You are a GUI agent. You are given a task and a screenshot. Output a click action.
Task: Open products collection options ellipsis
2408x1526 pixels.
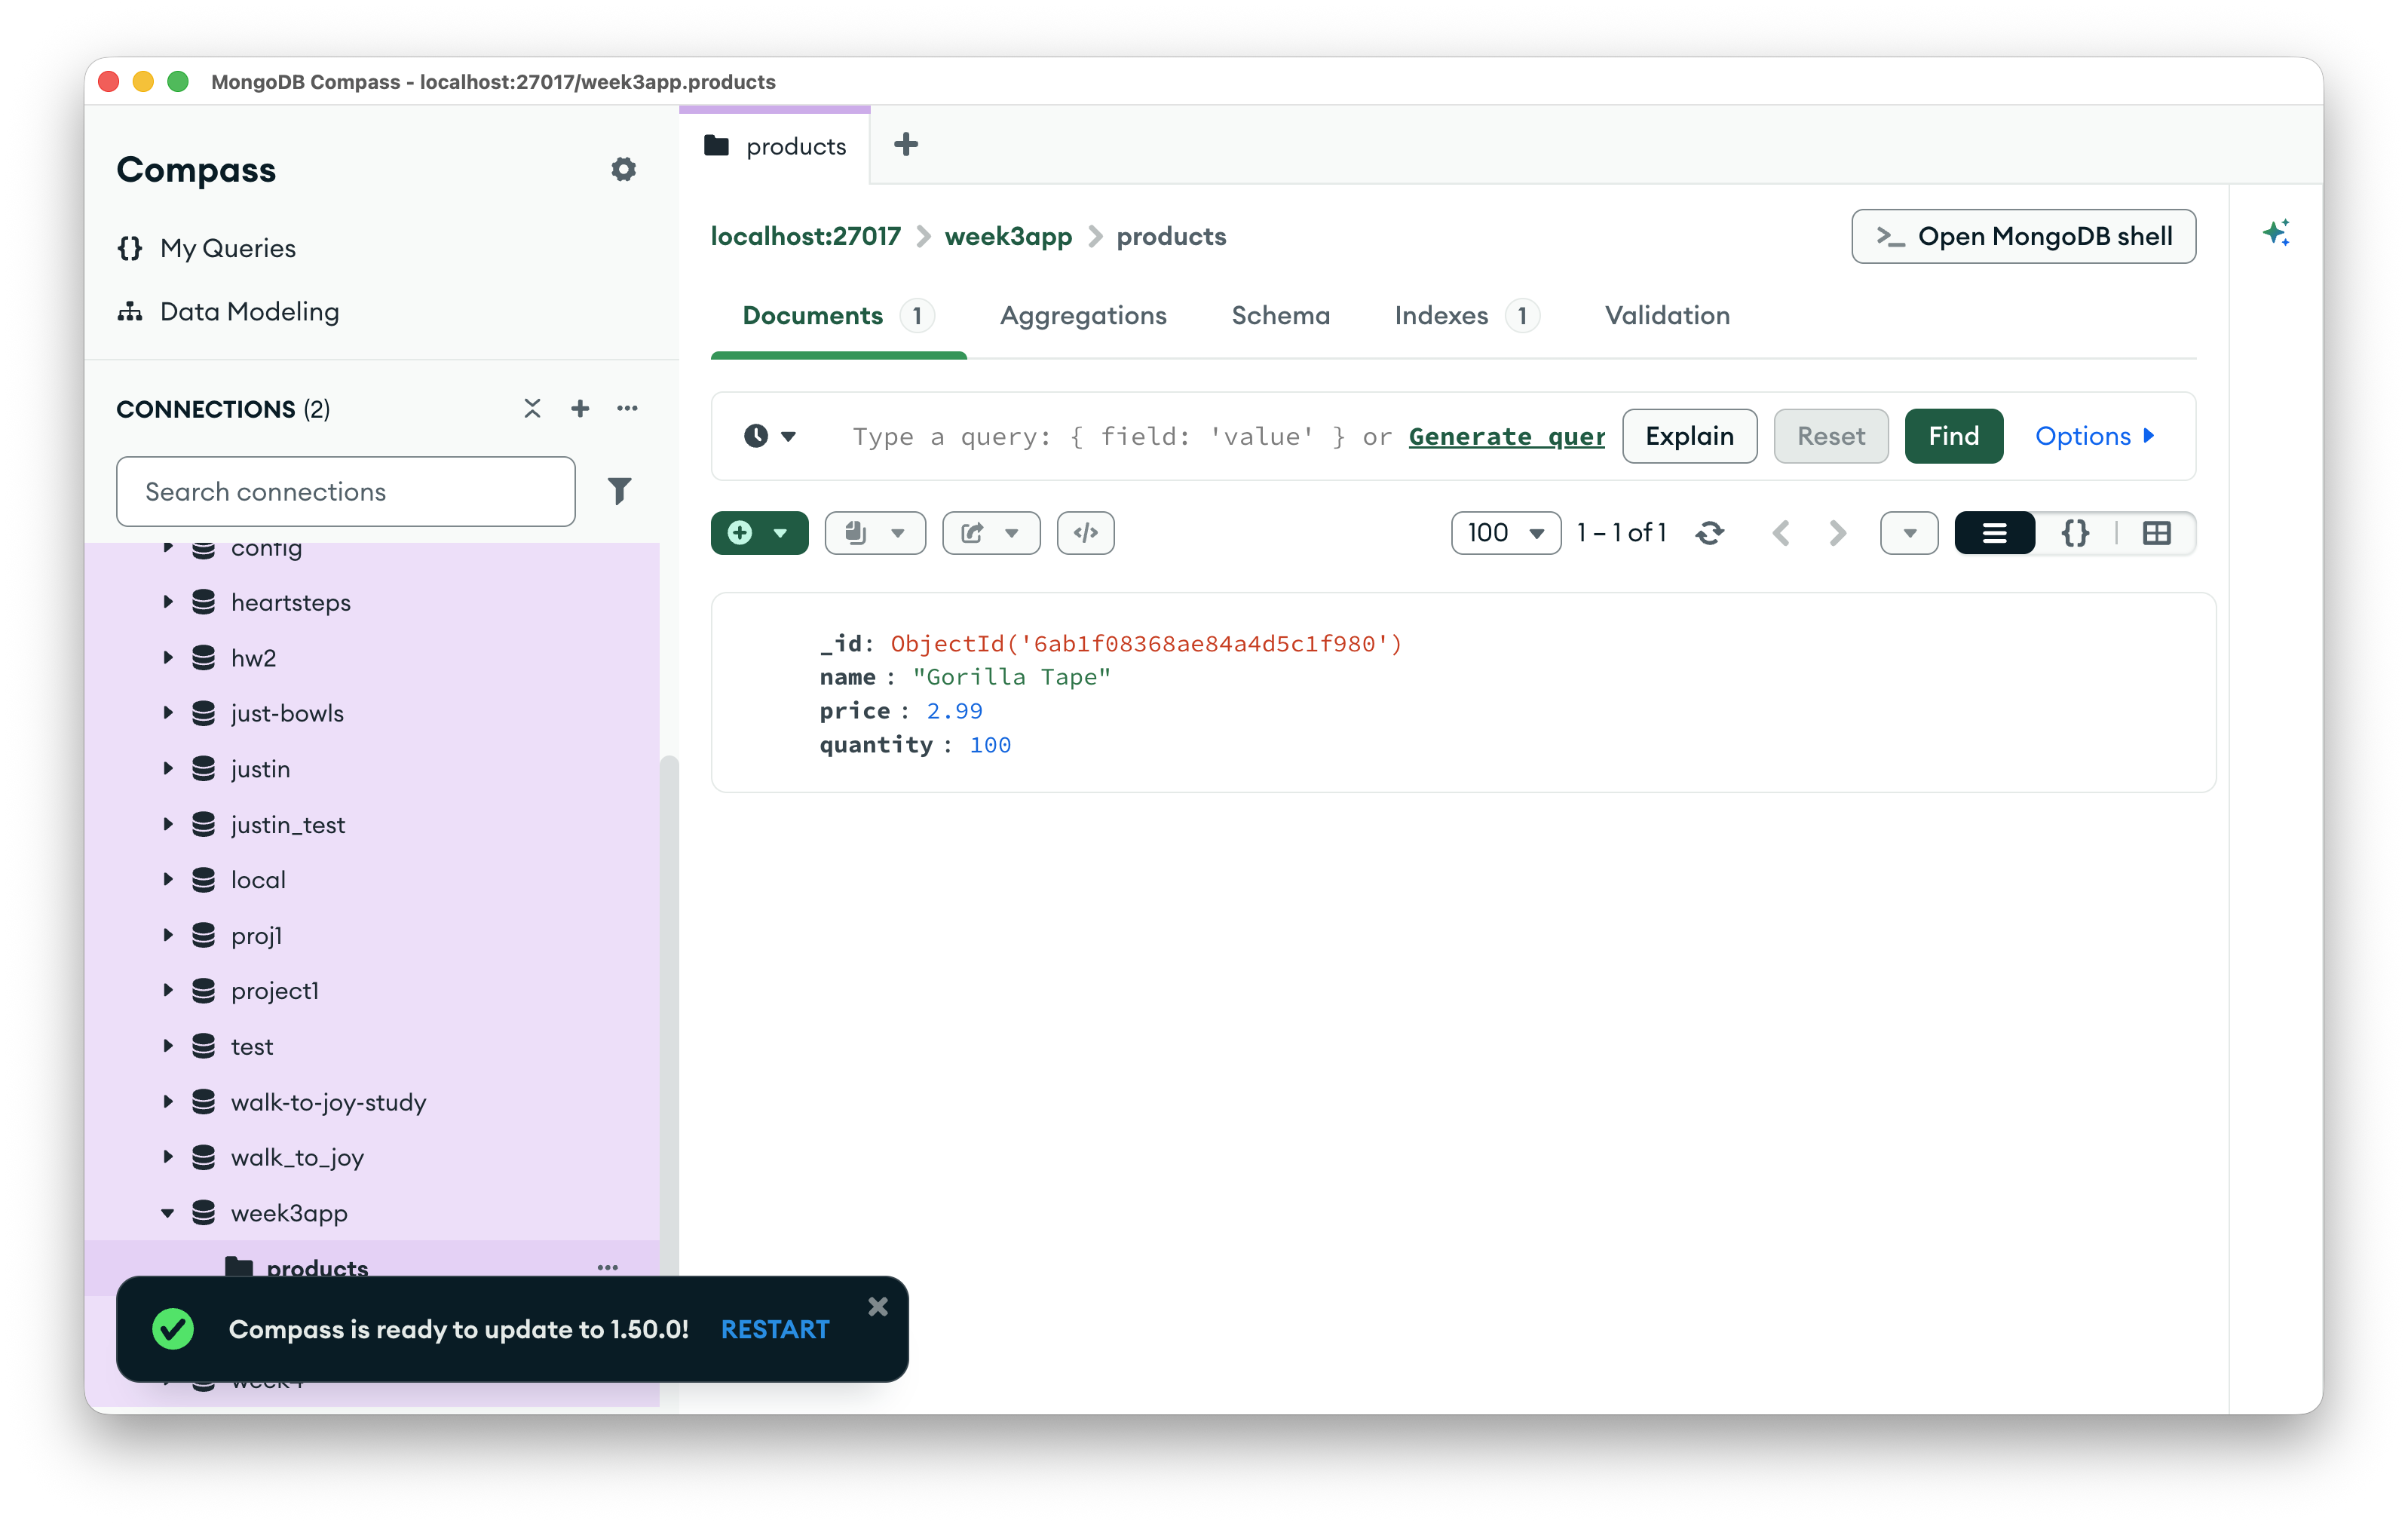(607, 1267)
